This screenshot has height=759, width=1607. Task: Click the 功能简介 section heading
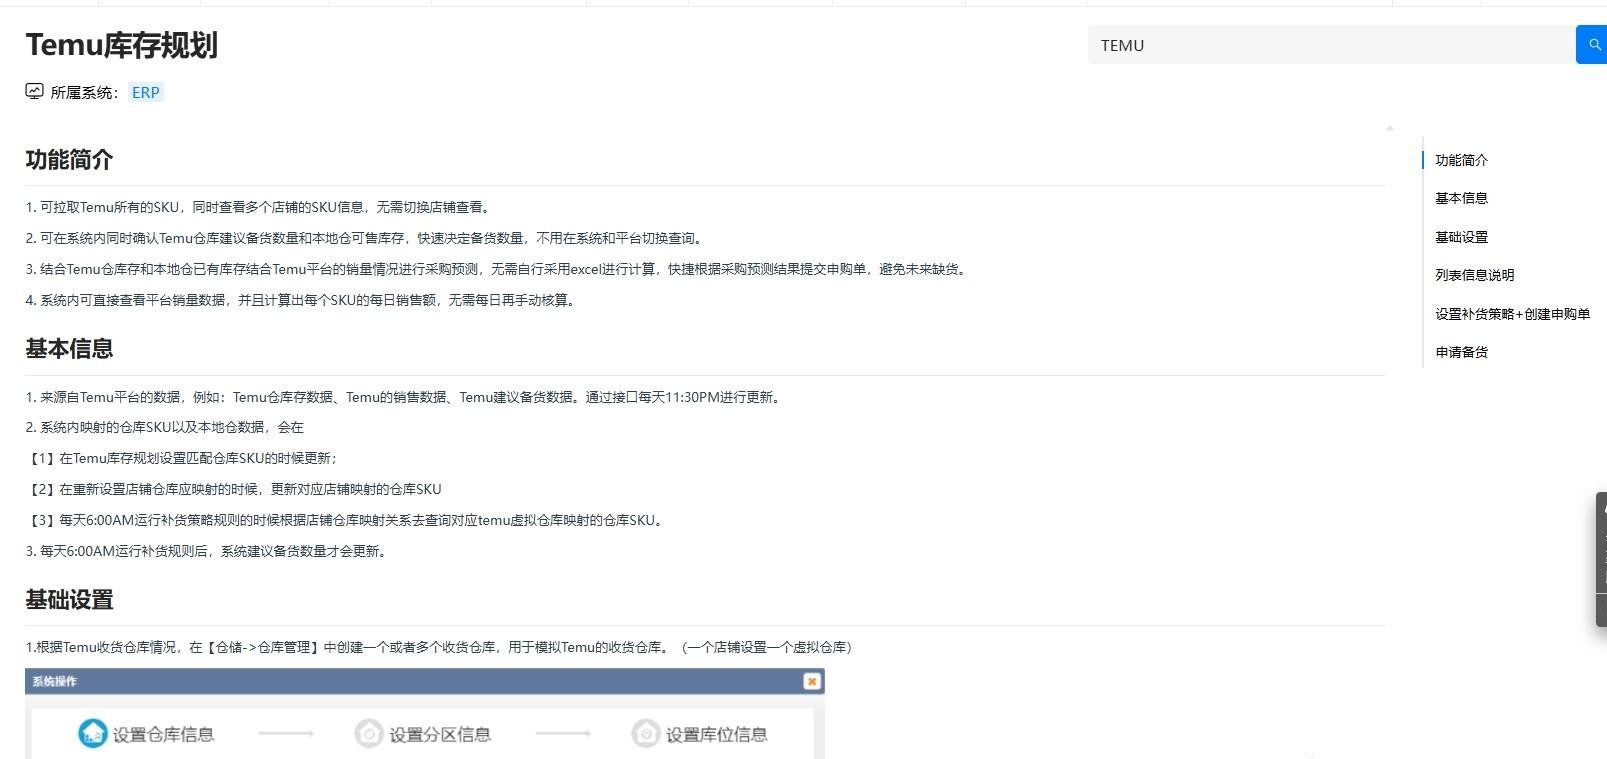[69, 160]
